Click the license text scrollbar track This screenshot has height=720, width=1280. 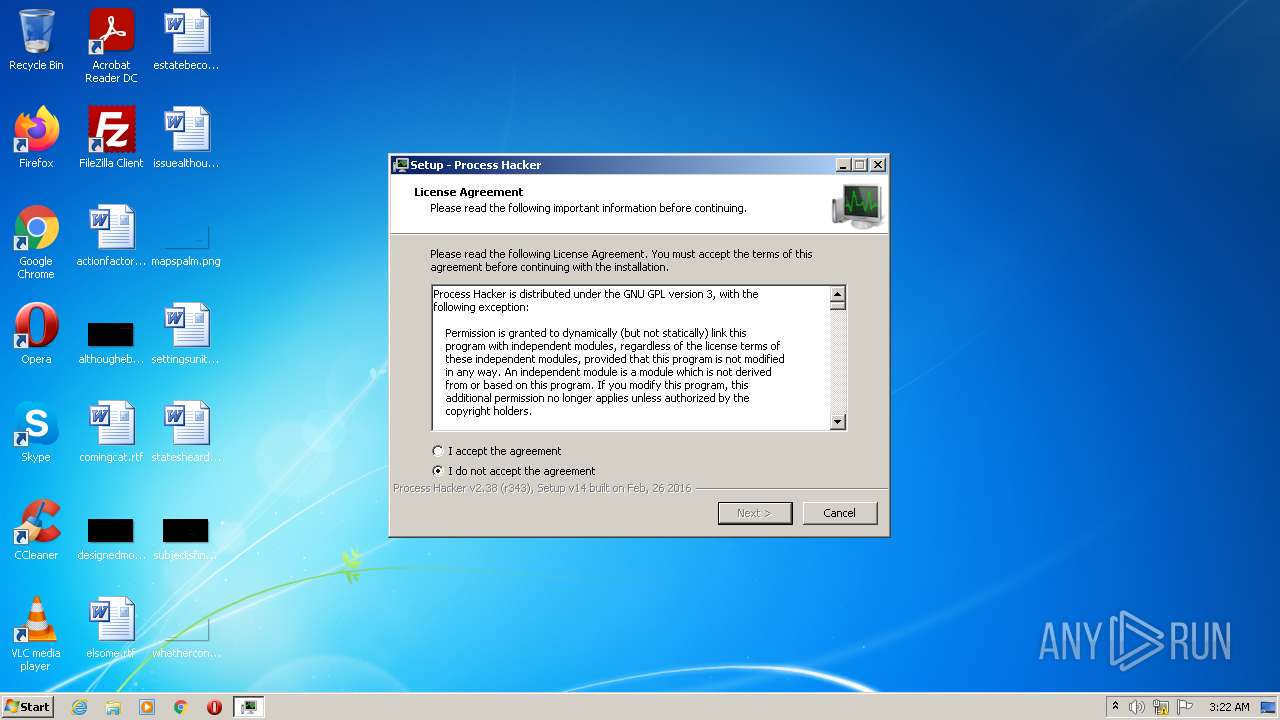pos(838,362)
